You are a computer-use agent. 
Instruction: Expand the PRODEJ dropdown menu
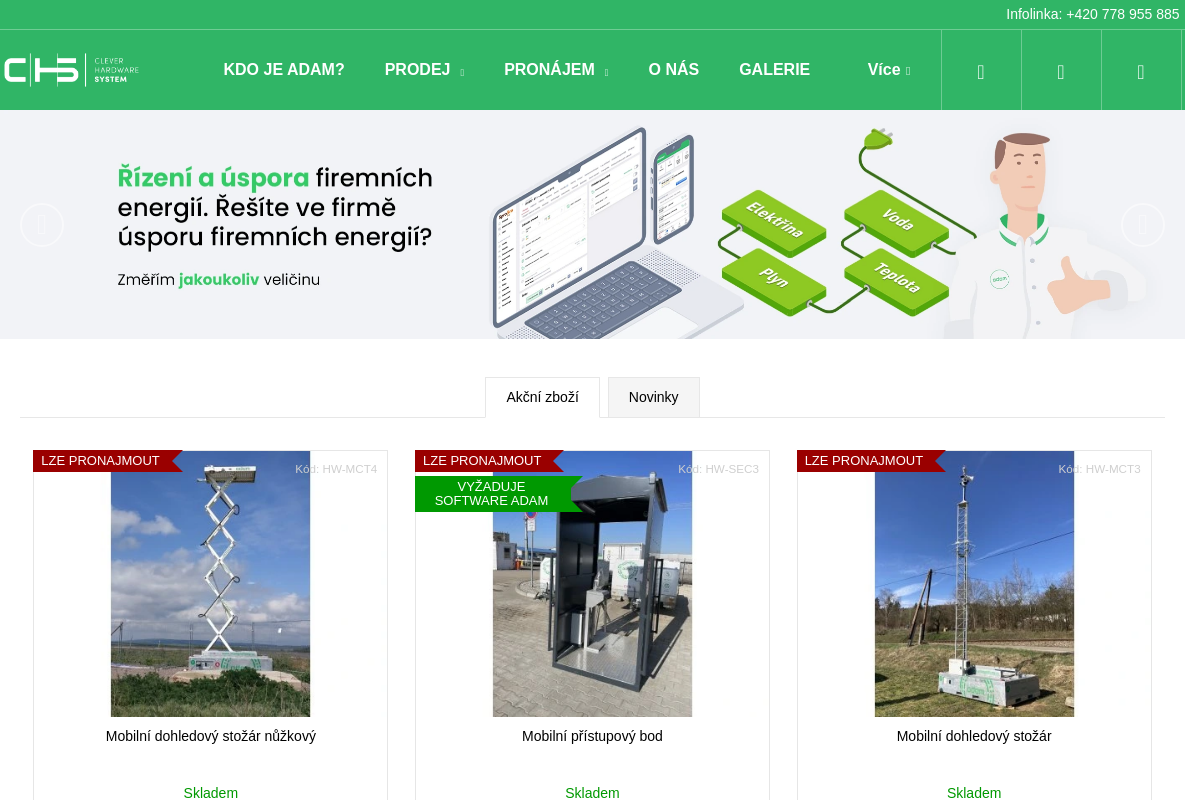[424, 70]
